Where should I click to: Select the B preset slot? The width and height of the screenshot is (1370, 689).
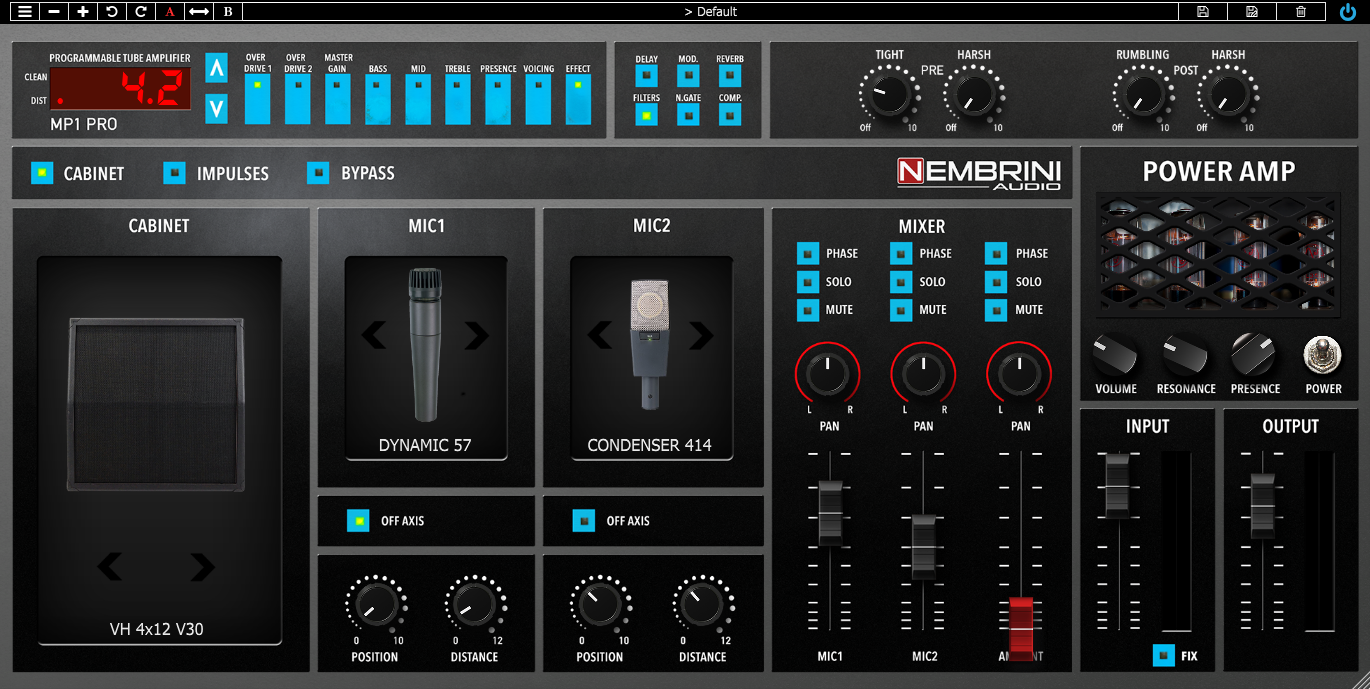pyautogui.click(x=226, y=11)
